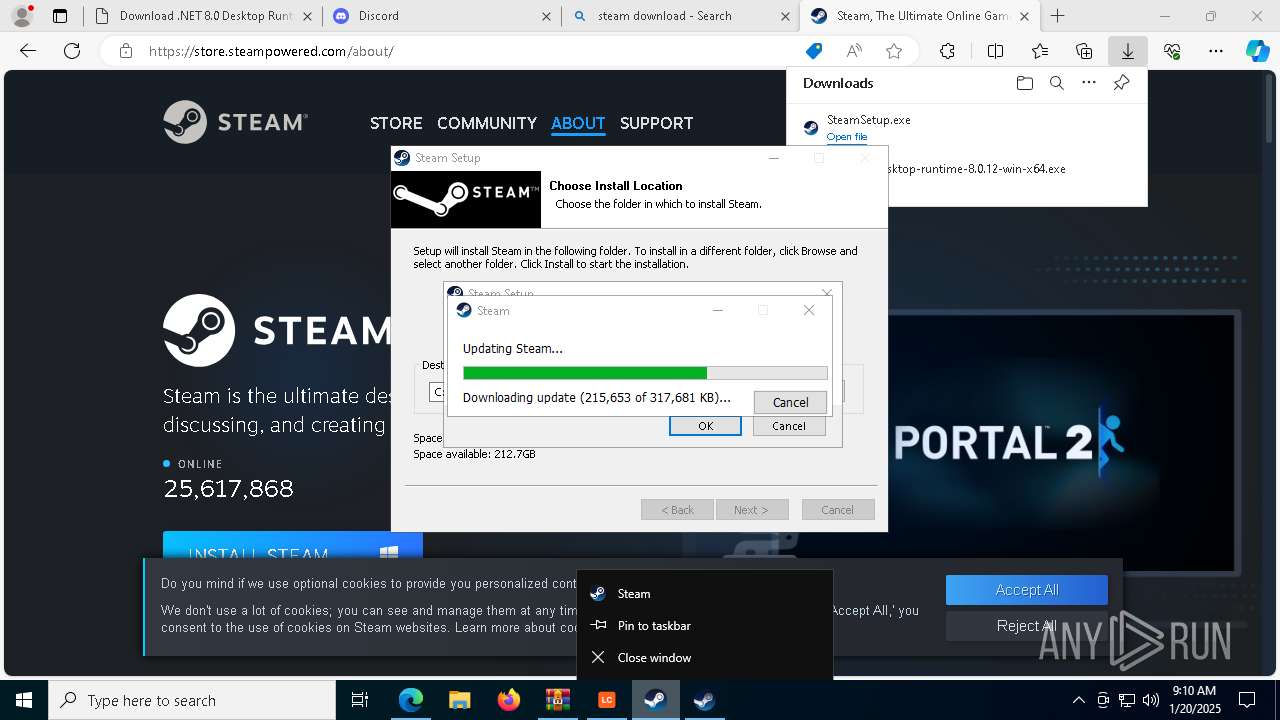Image resolution: width=1280 pixels, height=720 pixels.
Task: Open the orange LC app on taskbar
Action: 606,700
